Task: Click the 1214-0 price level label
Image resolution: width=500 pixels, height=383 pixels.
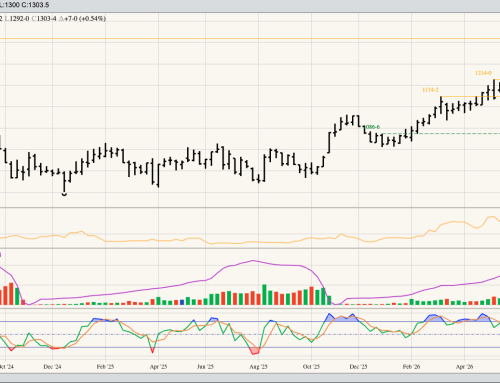Action: click(x=483, y=73)
